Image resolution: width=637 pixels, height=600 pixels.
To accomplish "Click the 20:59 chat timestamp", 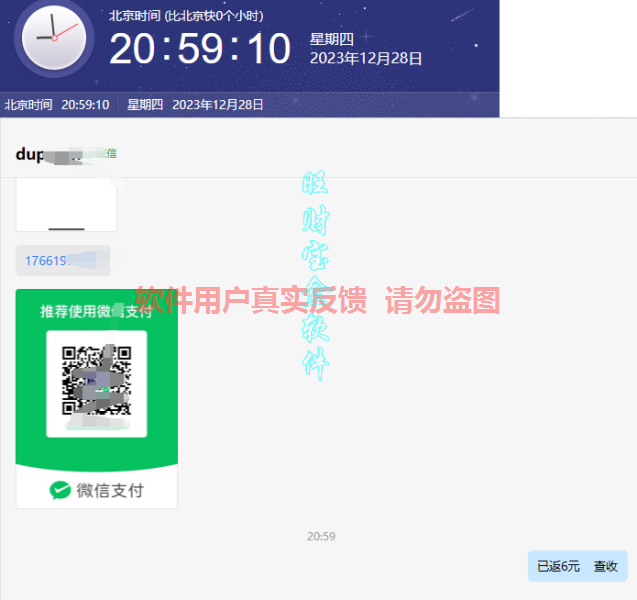I will point(321,536).
